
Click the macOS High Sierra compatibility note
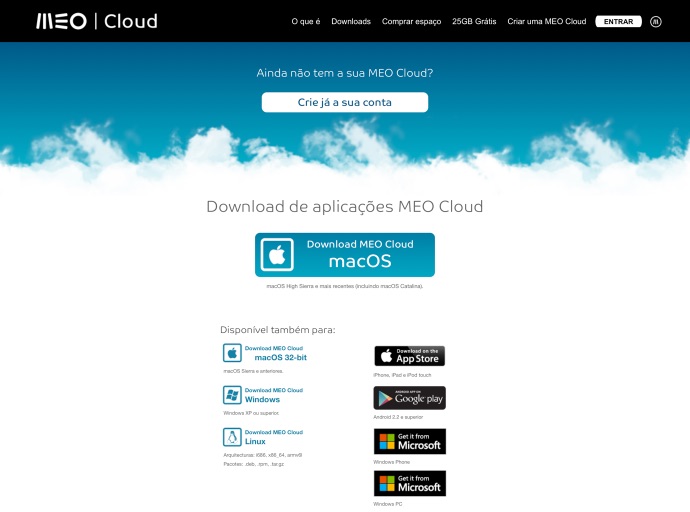pyautogui.click(x=345, y=286)
